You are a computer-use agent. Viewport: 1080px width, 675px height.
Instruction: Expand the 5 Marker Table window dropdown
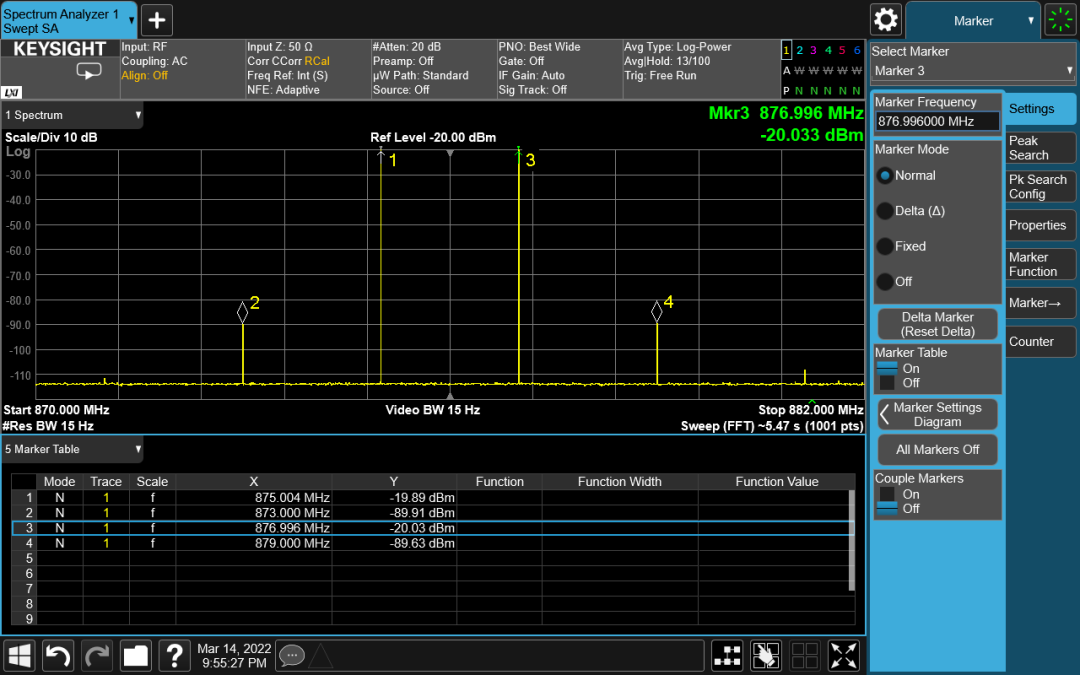(x=72, y=449)
